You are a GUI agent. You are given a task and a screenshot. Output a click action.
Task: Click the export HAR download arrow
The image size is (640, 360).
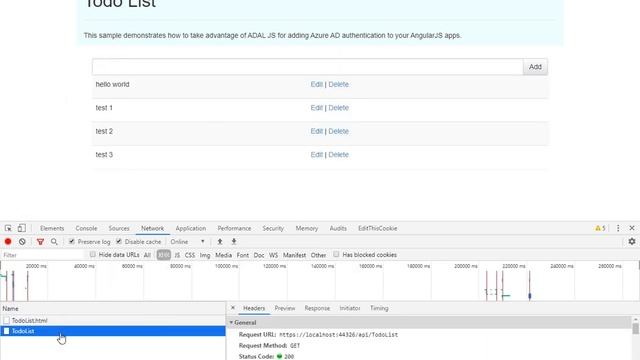[234, 242]
